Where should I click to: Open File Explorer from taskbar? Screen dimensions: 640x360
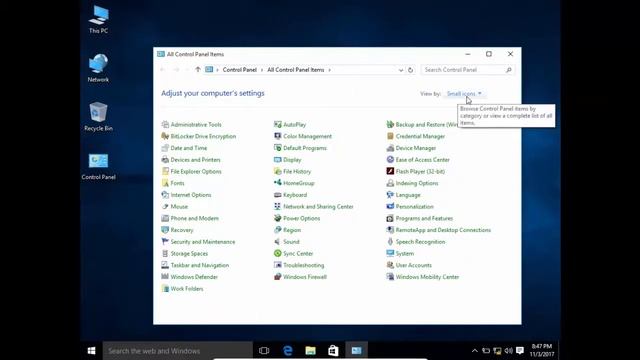tap(310, 351)
